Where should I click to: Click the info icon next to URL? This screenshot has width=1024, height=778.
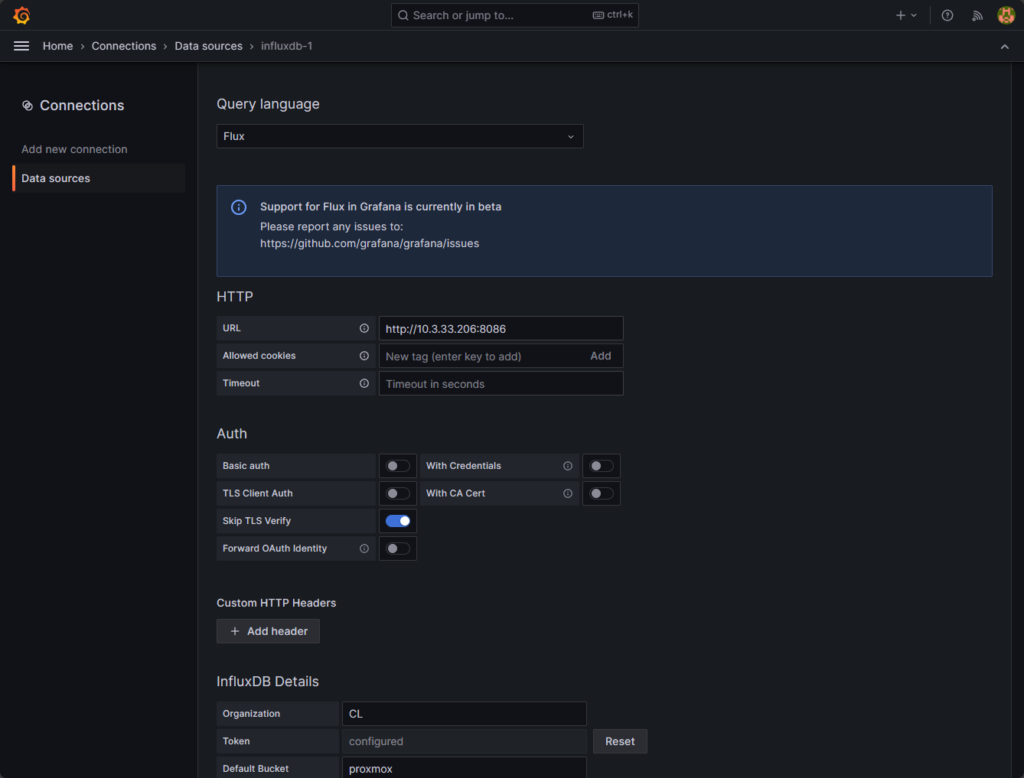(366, 327)
